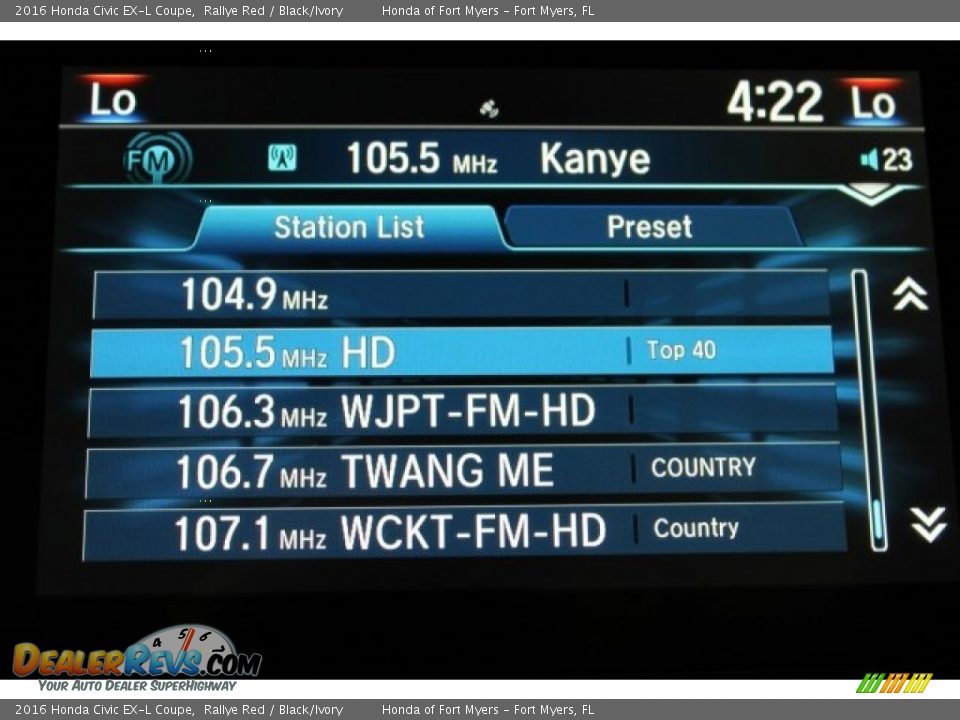Tune to 106.3 MHz WJPT-FM-HD

click(460, 411)
